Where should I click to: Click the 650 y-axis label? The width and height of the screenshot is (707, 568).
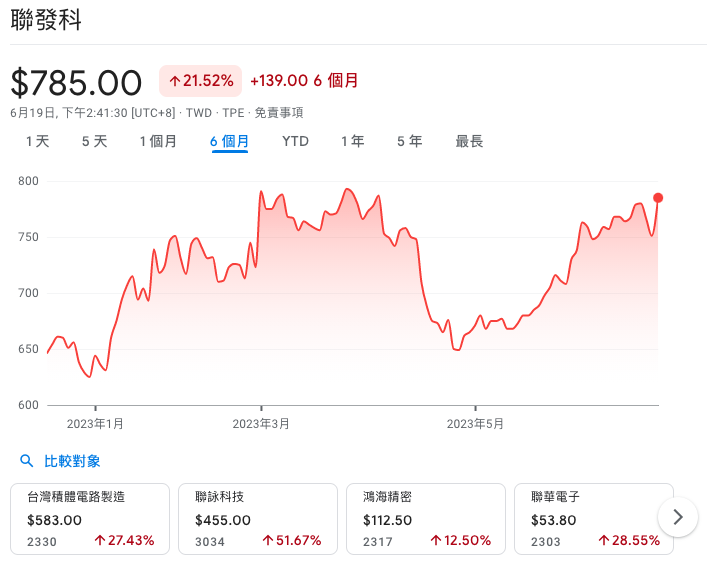click(x=28, y=349)
